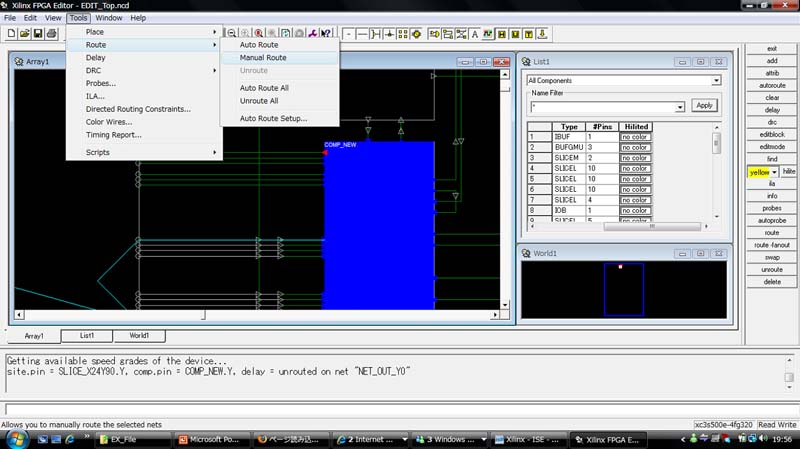
Task: Click the delete button on right panel
Action: [772, 282]
